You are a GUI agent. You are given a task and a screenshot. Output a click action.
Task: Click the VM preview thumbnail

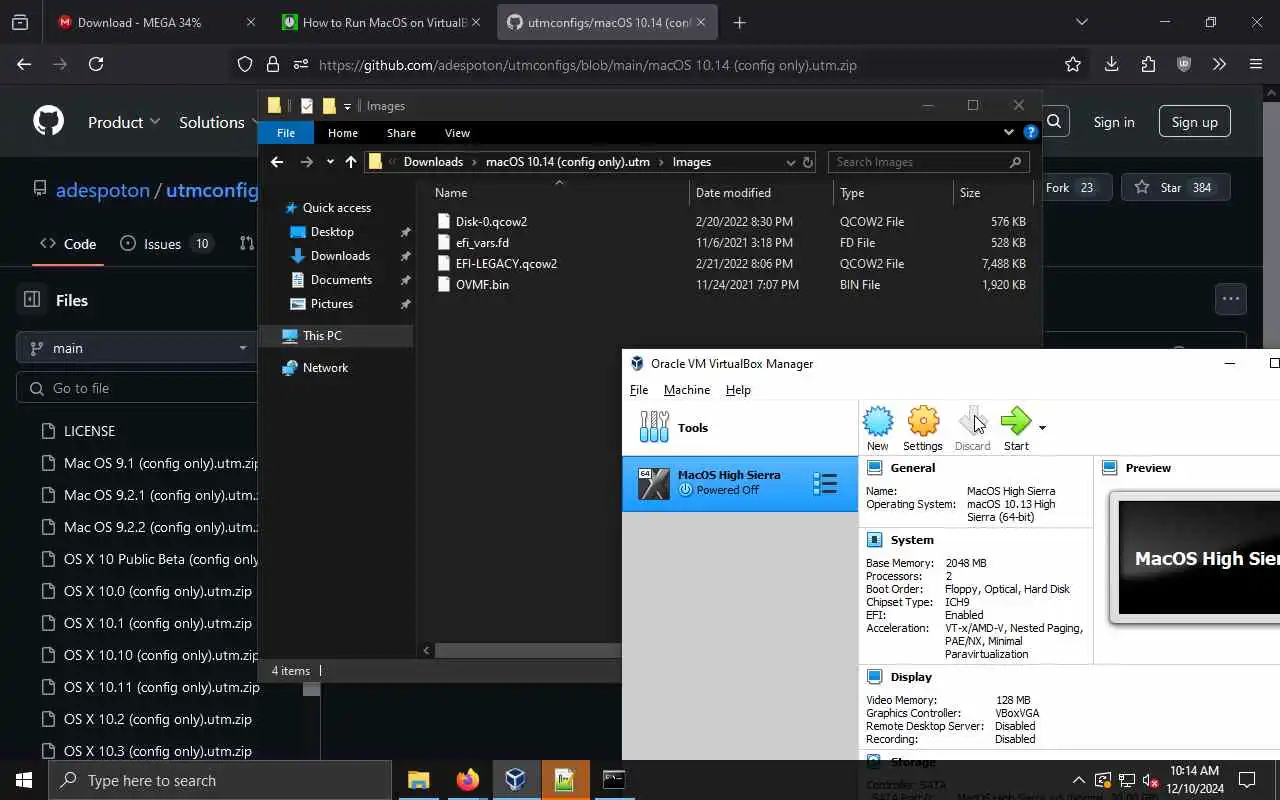[x=1198, y=557]
